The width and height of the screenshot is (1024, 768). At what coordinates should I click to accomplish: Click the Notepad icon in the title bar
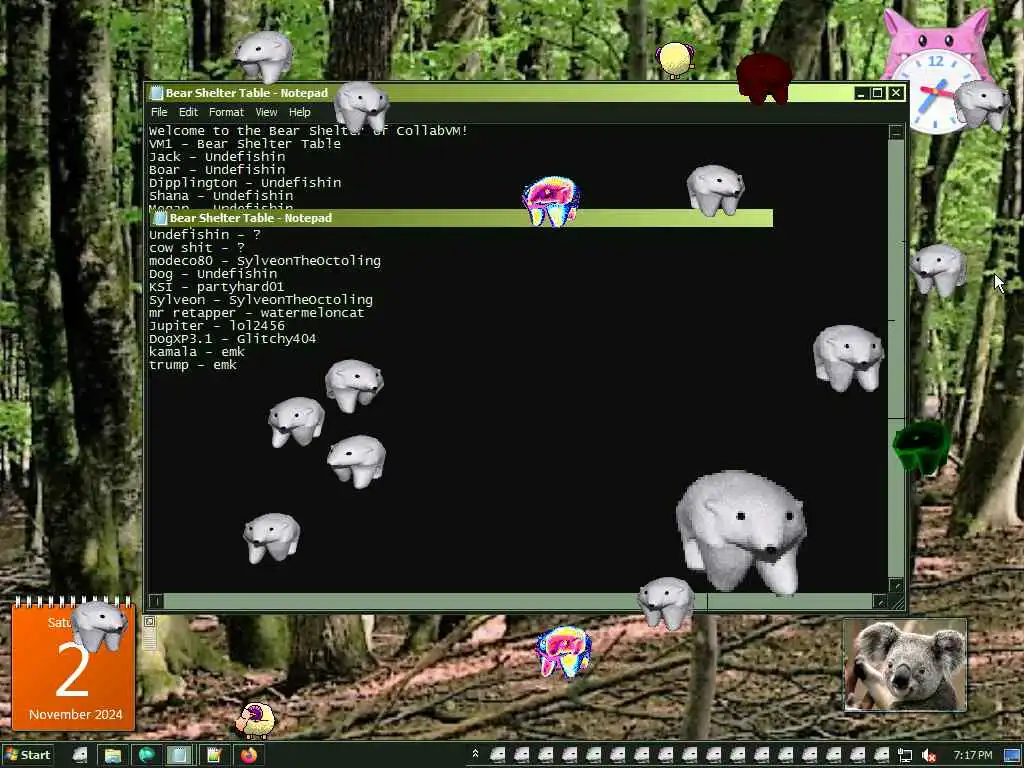tap(157, 93)
